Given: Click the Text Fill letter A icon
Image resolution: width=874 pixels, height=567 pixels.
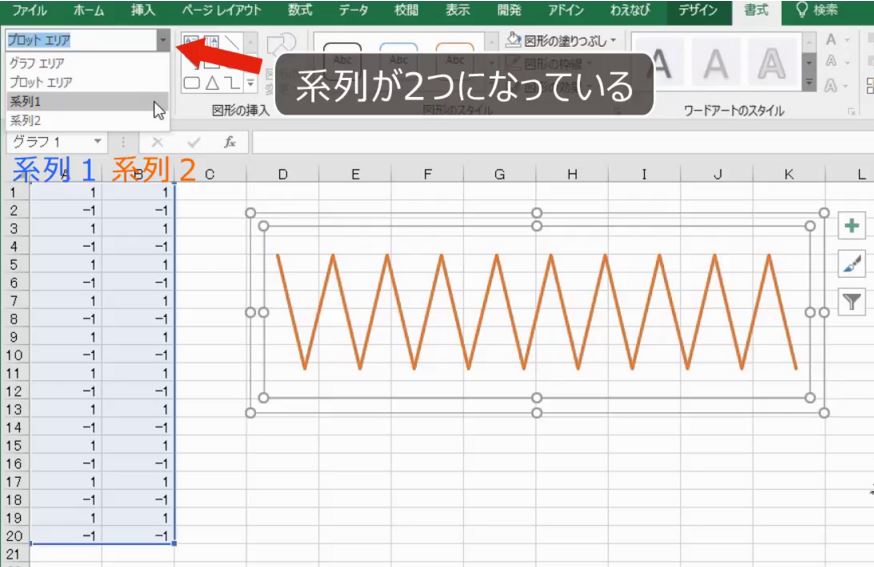Looking at the screenshot, I should click(831, 40).
